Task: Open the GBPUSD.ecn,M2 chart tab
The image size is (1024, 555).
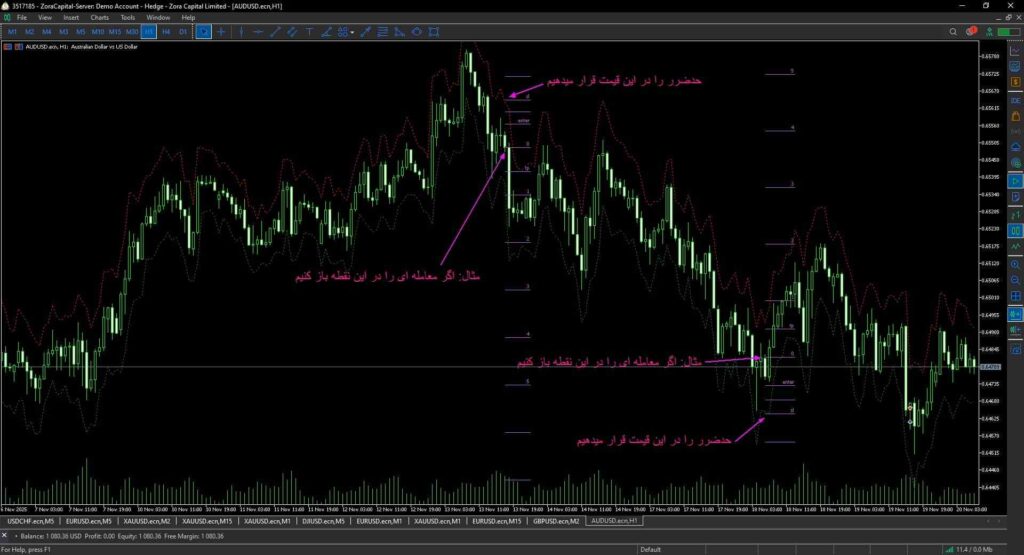Action: (x=556, y=521)
